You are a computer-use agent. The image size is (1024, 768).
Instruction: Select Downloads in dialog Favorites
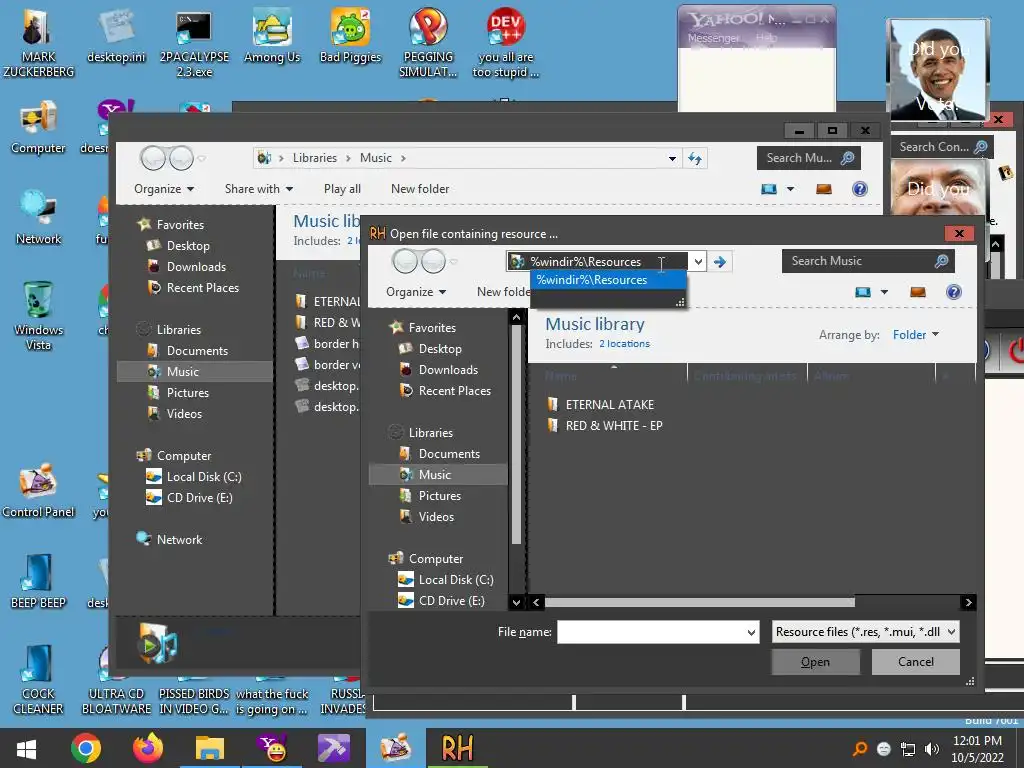(x=448, y=370)
